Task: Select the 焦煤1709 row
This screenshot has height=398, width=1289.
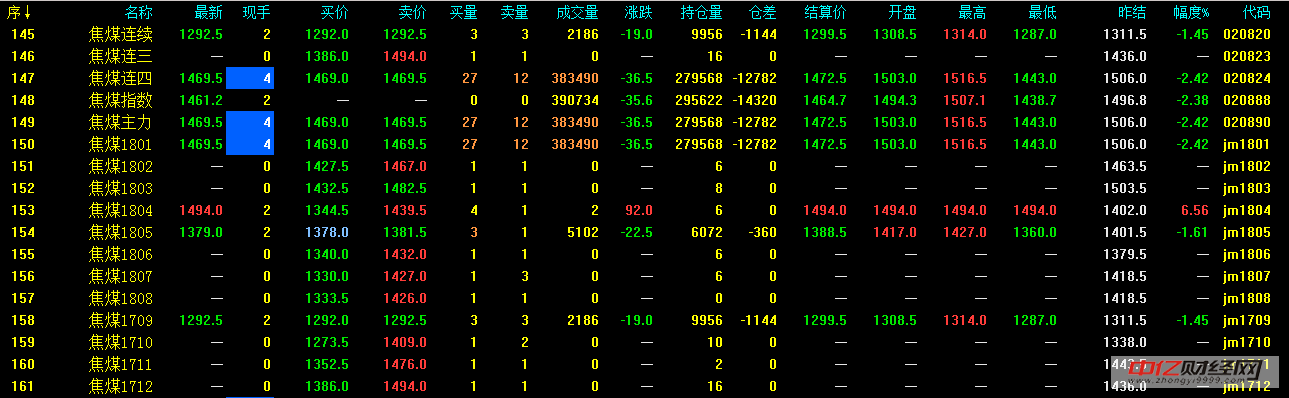Action: click(644, 320)
